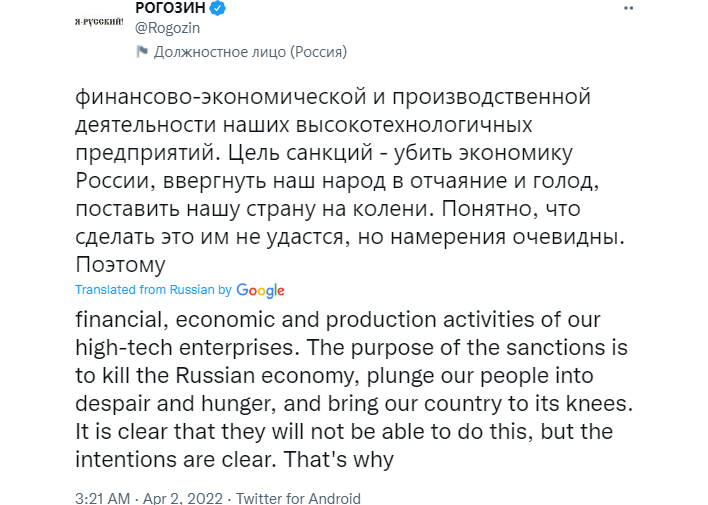Click the Google logo in translation notice
This screenshot has height=505, width=708.
(x=261, y=290)
